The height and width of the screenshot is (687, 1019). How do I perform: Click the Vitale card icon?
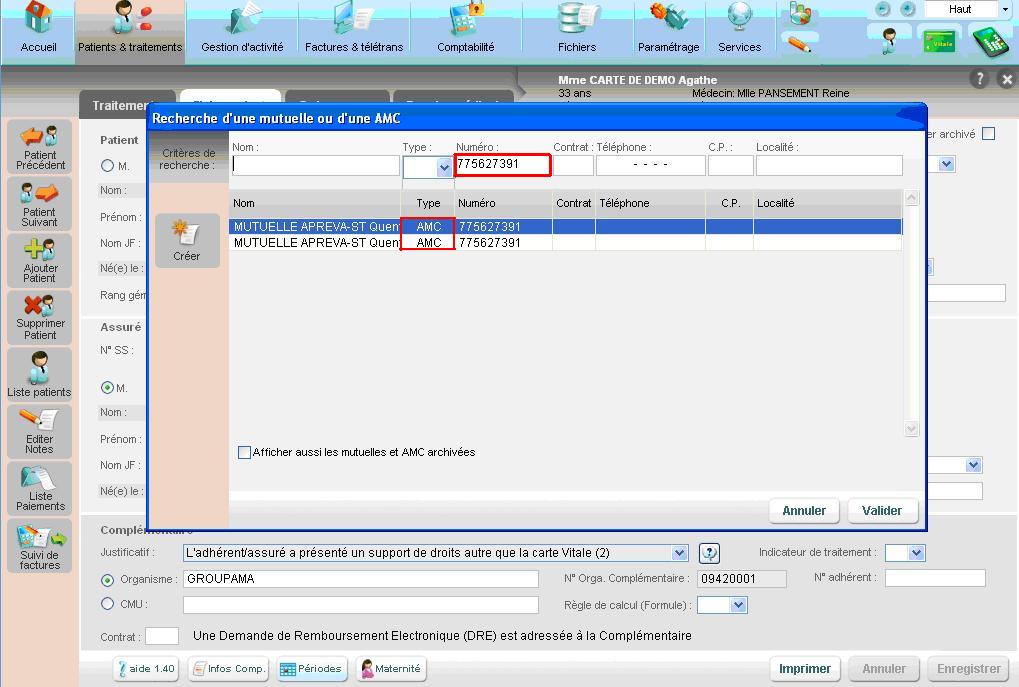(939, 42)
